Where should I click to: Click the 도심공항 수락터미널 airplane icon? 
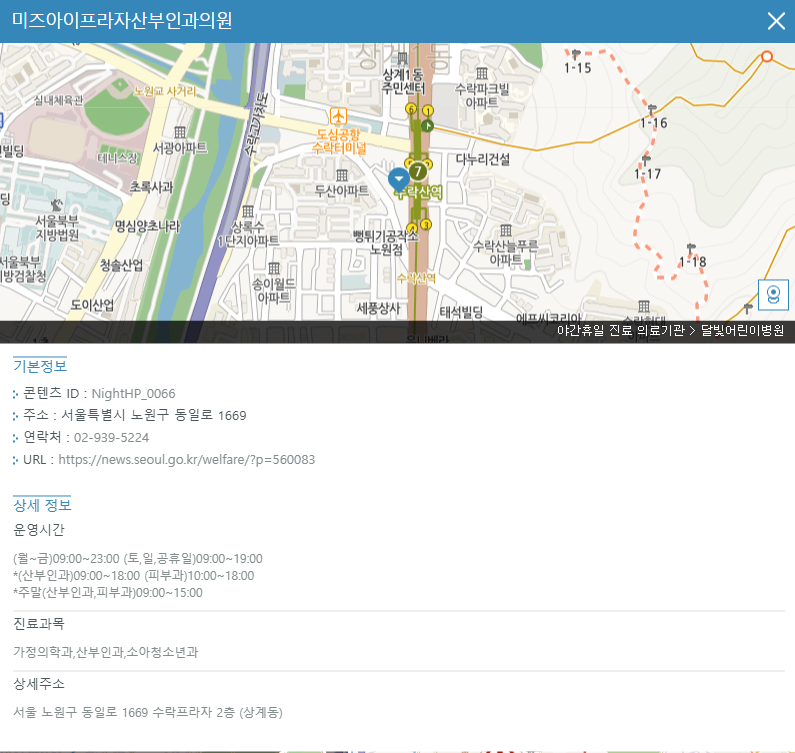[338, 116]
